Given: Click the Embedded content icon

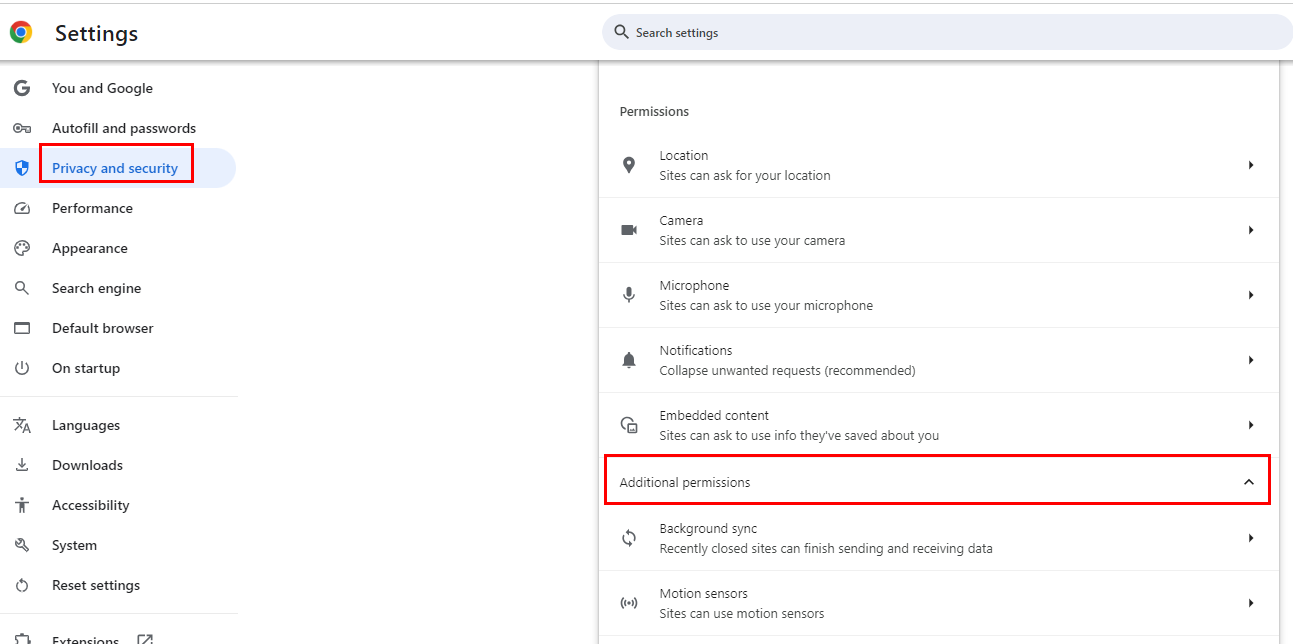Looking at the screenshot, I should [x=629, y=425].
